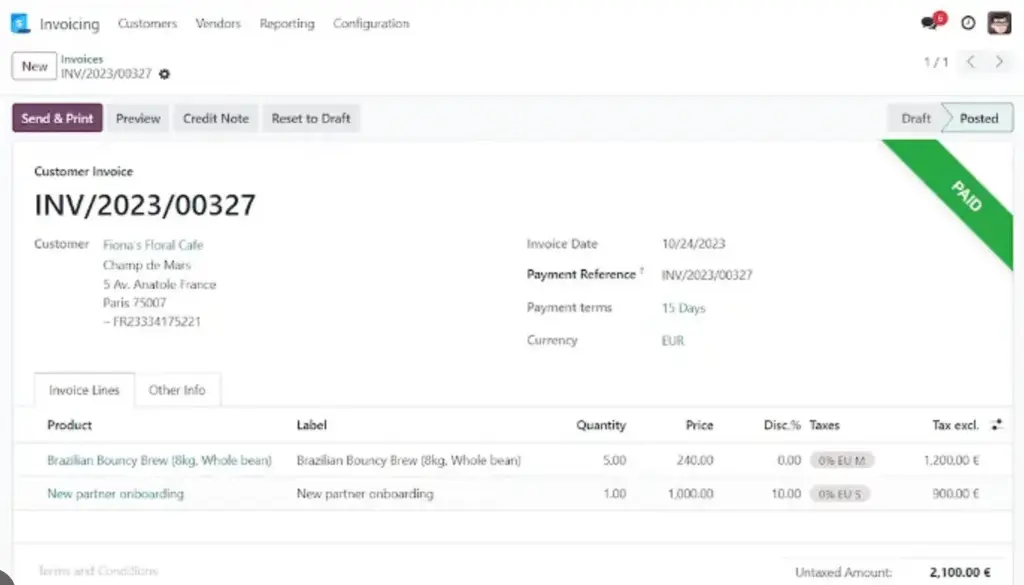
Task: Click the Invoices breadcrumb link
Action: (81, 59)
